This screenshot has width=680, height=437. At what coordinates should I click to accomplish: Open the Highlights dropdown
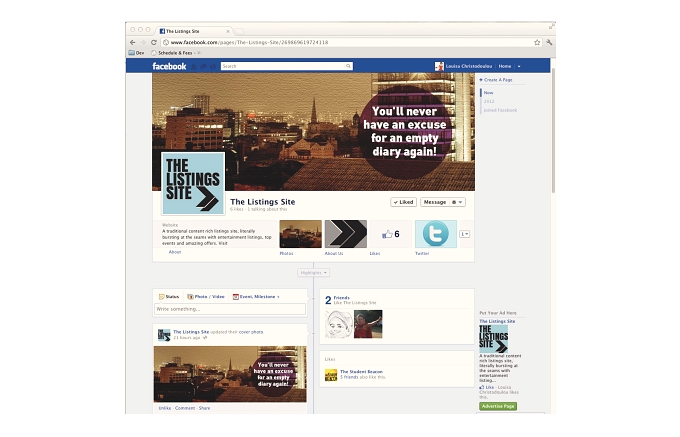point(314,273)
